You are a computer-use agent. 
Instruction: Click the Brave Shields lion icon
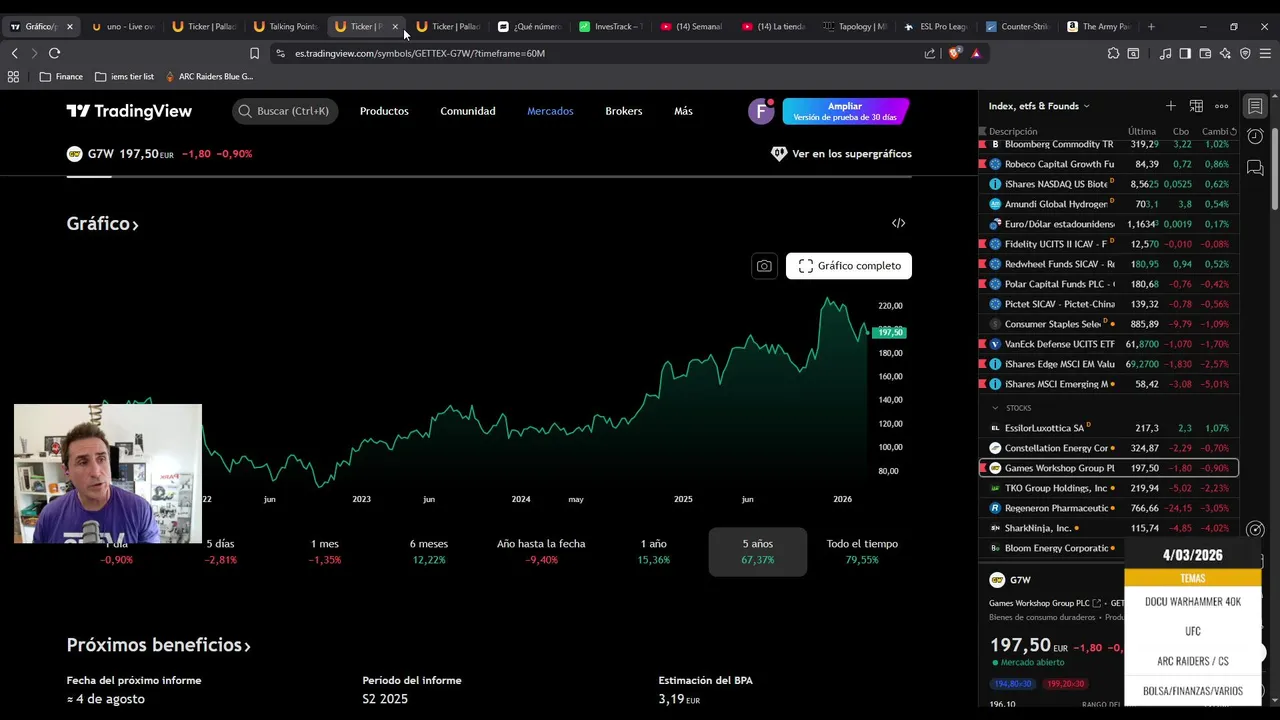954,53
